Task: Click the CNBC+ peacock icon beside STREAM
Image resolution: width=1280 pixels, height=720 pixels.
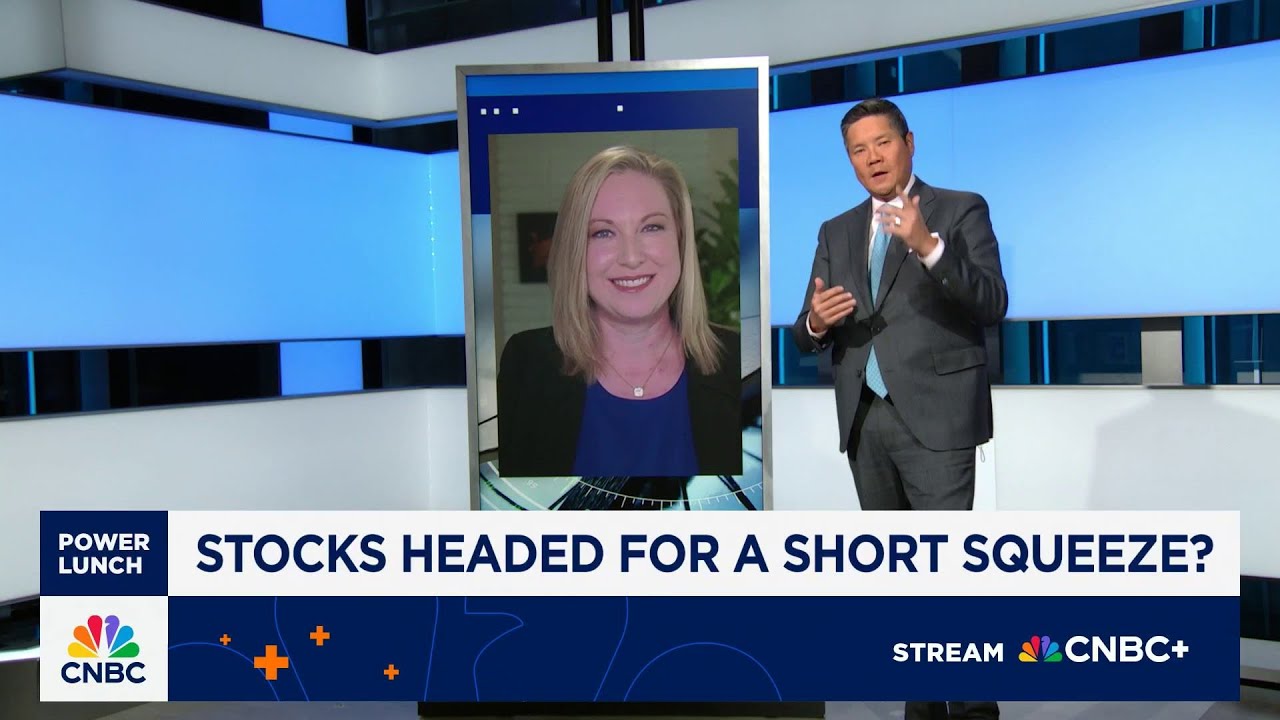Action: click(x=1040, y=650)
